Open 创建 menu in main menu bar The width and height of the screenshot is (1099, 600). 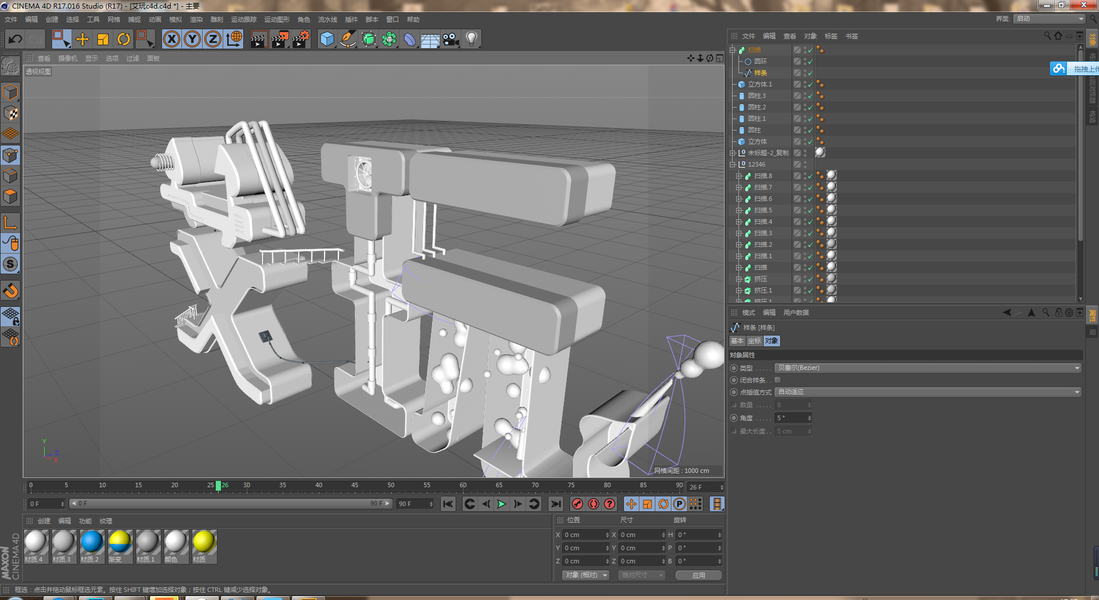(x=52, y=20)
